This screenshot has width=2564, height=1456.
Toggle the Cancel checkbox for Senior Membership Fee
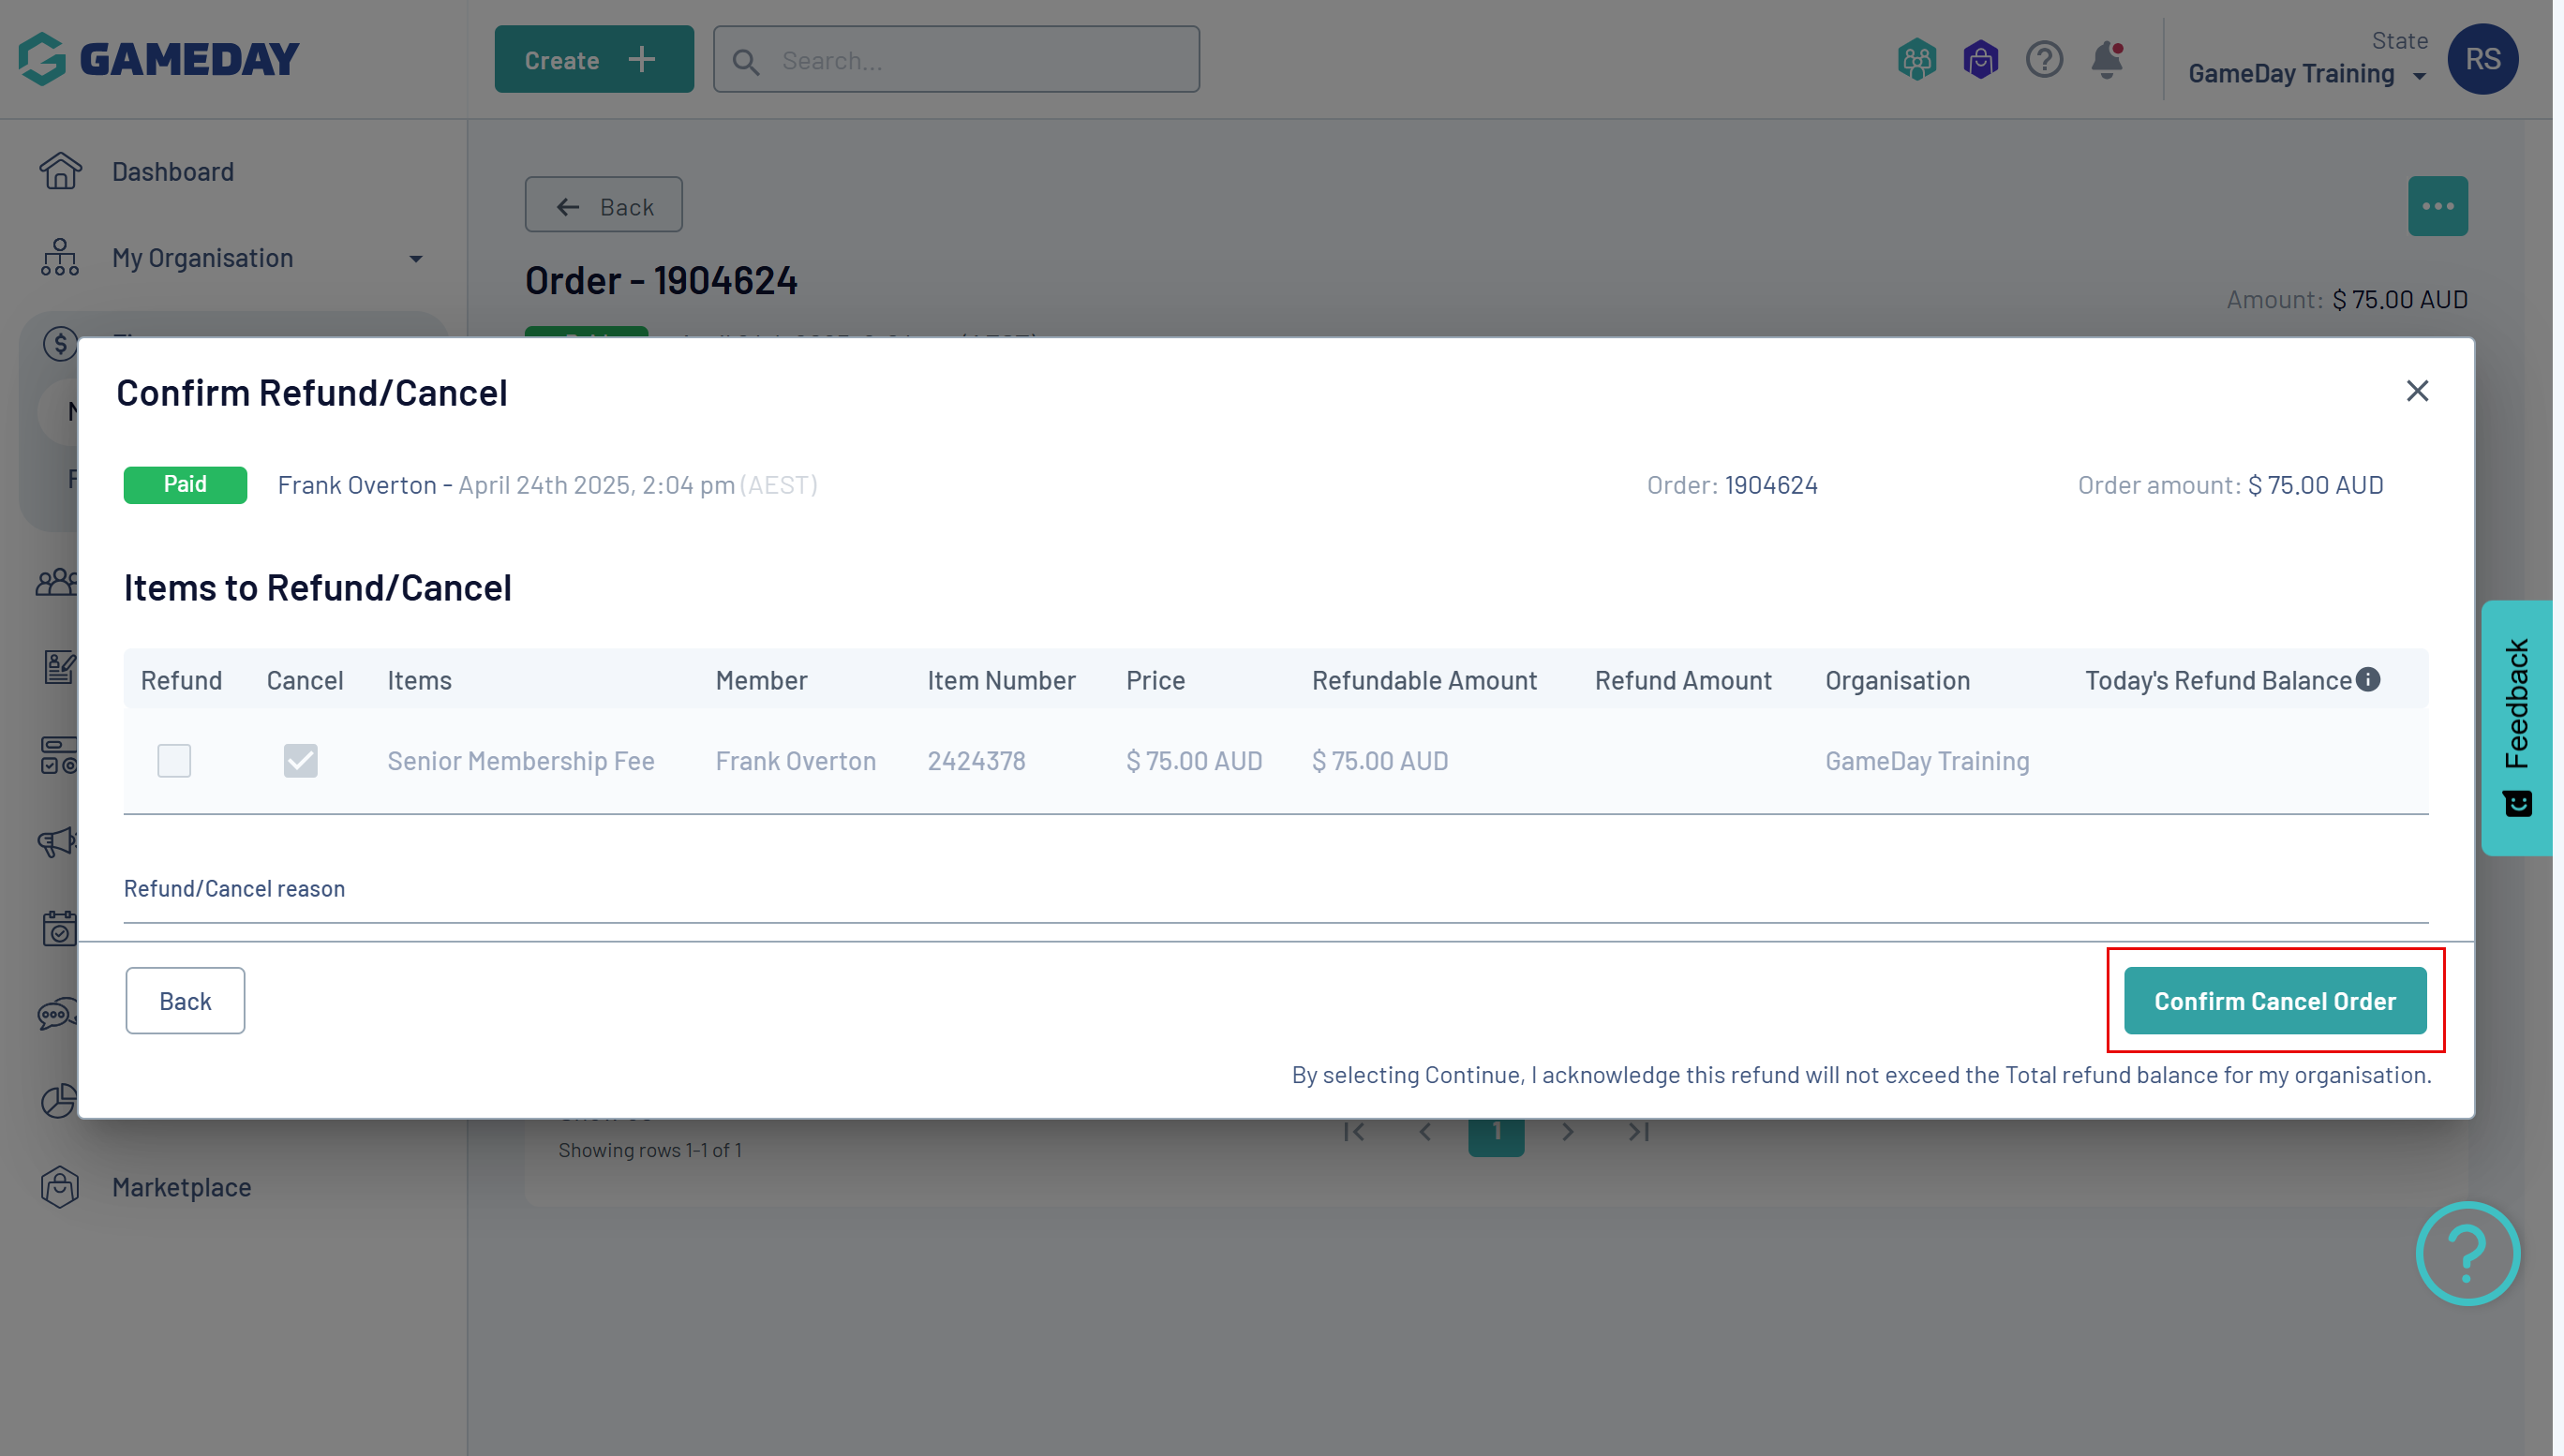300,761
